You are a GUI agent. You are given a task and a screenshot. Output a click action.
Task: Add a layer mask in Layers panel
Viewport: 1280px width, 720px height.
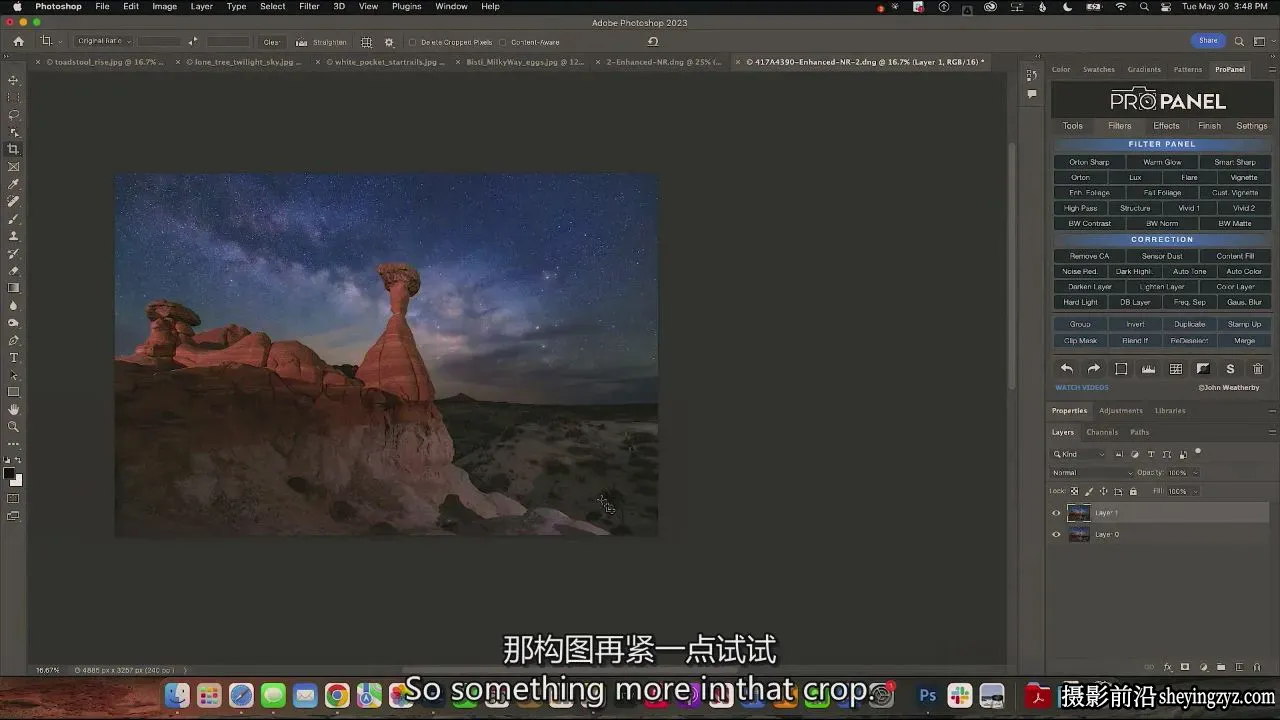coord(1185,667)
